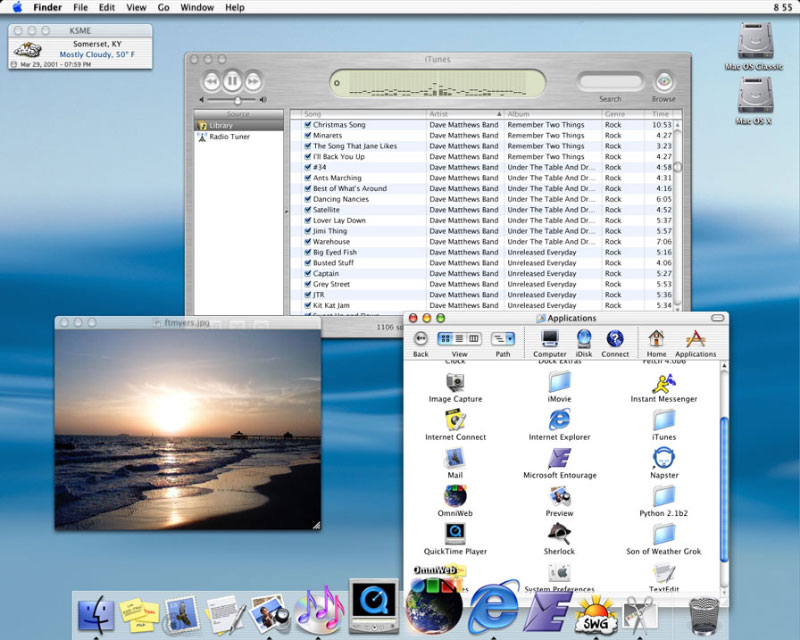Uncheck the Ants Marching checkbox

308,178
